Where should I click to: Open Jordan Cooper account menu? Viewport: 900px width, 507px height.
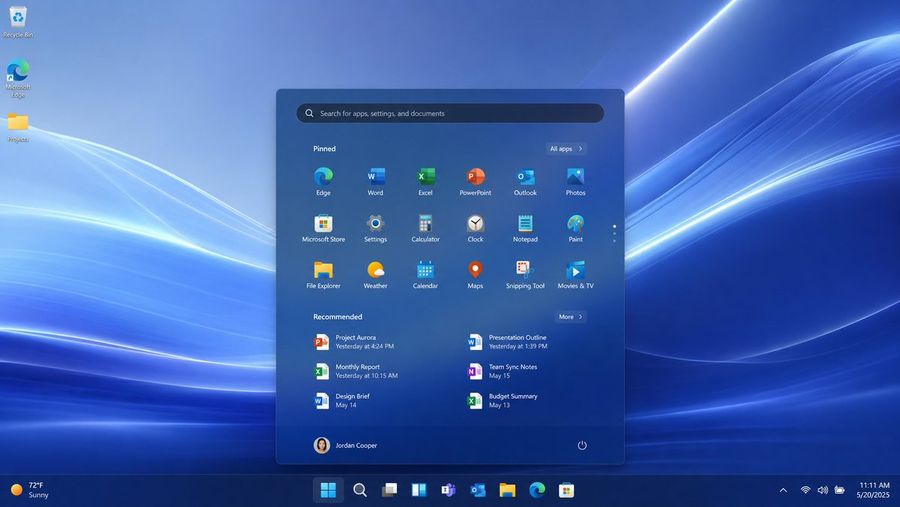pos(346,445)
